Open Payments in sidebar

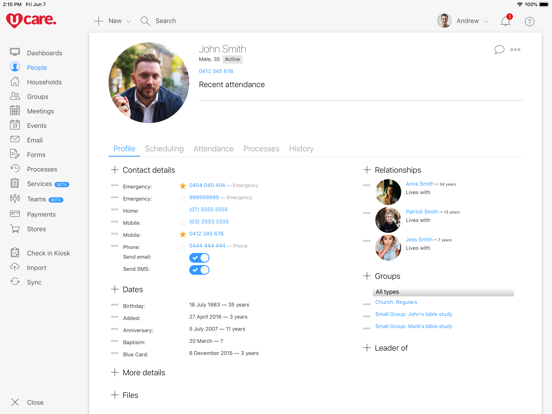41,214
